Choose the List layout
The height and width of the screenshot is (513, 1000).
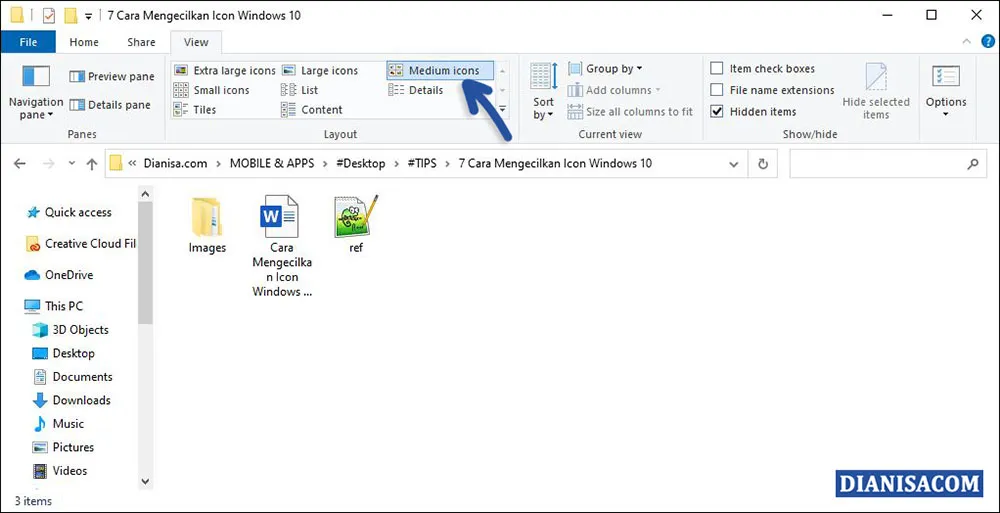pos(300,91)
